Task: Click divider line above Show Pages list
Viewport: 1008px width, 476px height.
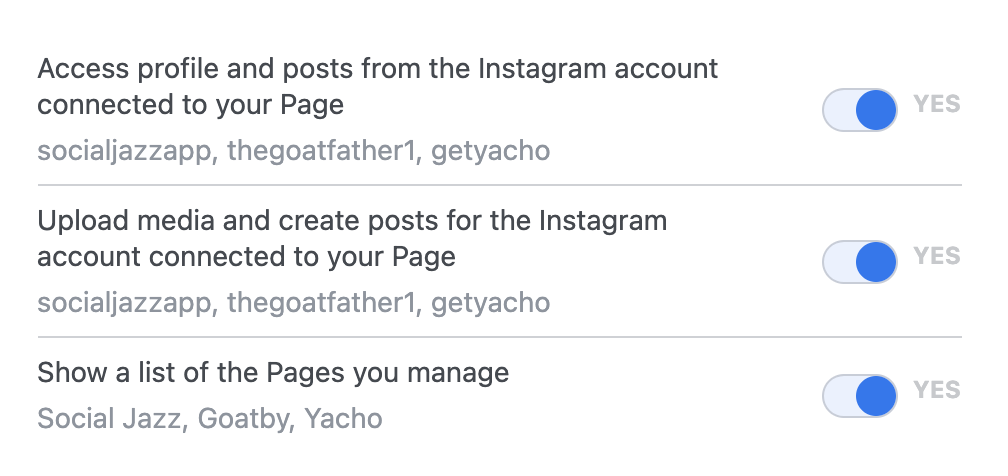Action: (499, 337)
